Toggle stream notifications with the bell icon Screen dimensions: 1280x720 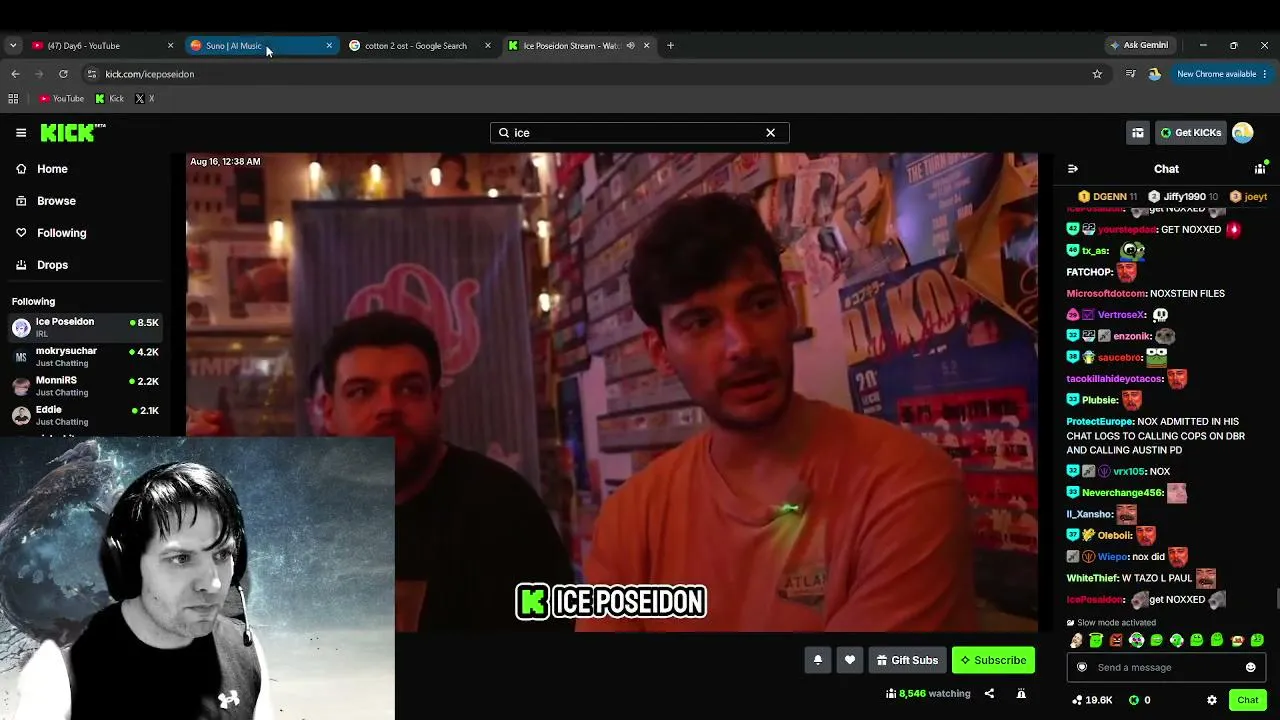coord(817,660)
